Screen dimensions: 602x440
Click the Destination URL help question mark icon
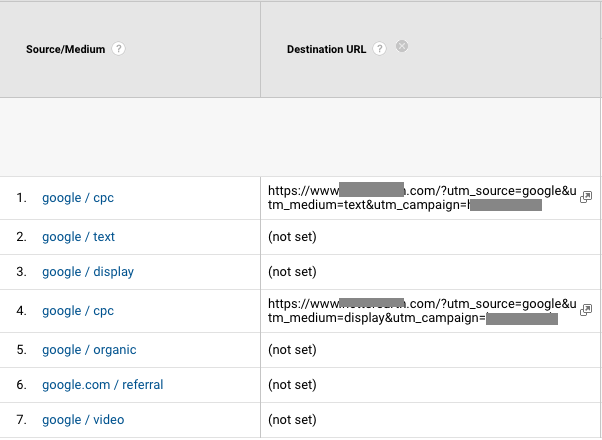[x=379, y=48]
